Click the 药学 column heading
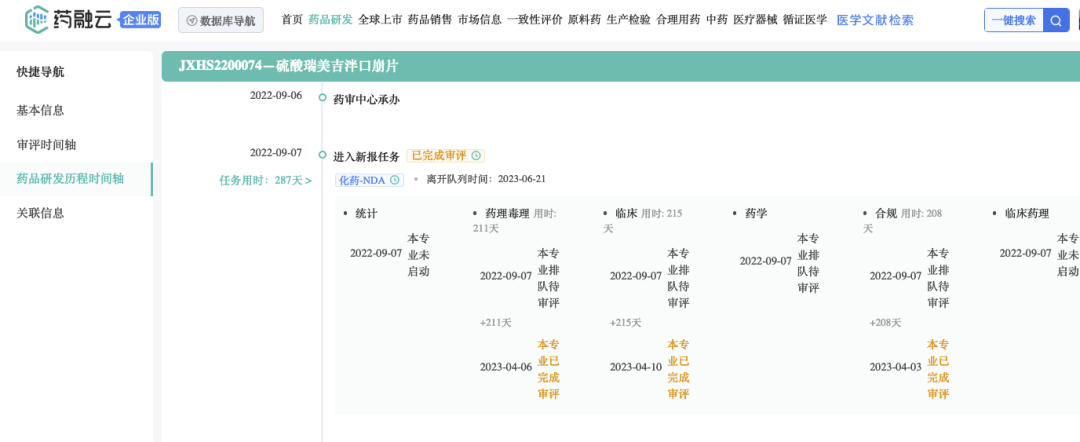The image size is (1080, 442). (x=756, y=213)
